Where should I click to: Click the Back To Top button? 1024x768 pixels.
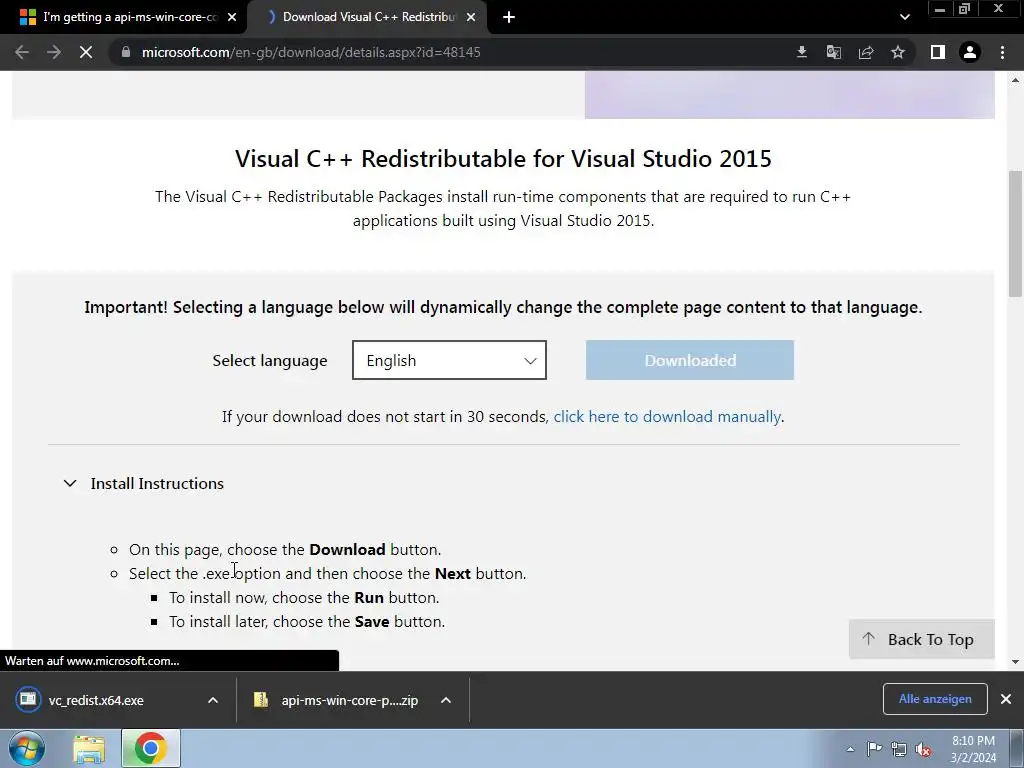pos(921,639)
